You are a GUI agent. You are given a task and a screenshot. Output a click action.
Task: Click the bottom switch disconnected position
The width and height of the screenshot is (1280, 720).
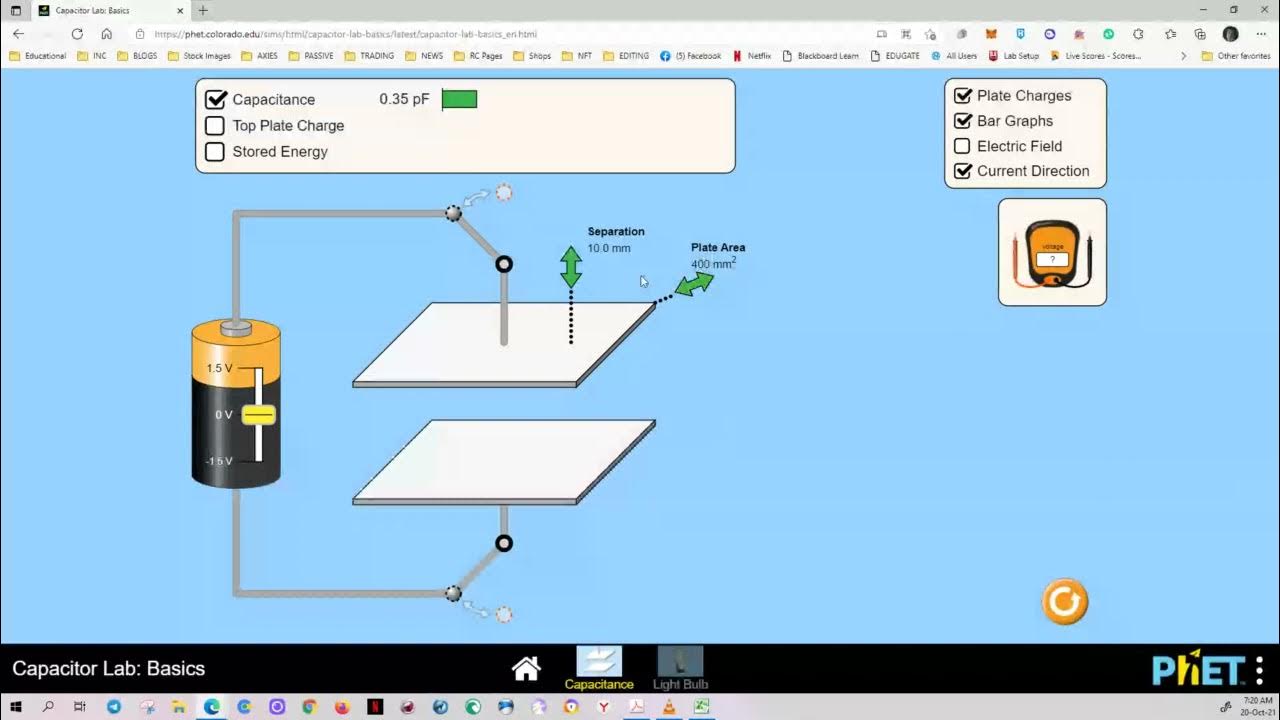click(x=504, y=614)
